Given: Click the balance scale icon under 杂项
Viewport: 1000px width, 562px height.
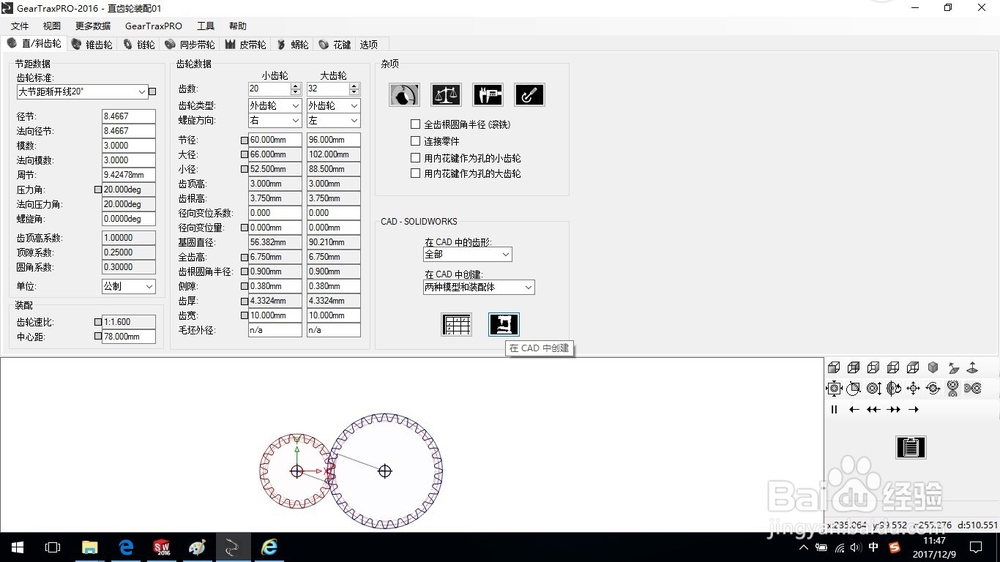Looking at the screenshot, I should [x=446, y=95].
